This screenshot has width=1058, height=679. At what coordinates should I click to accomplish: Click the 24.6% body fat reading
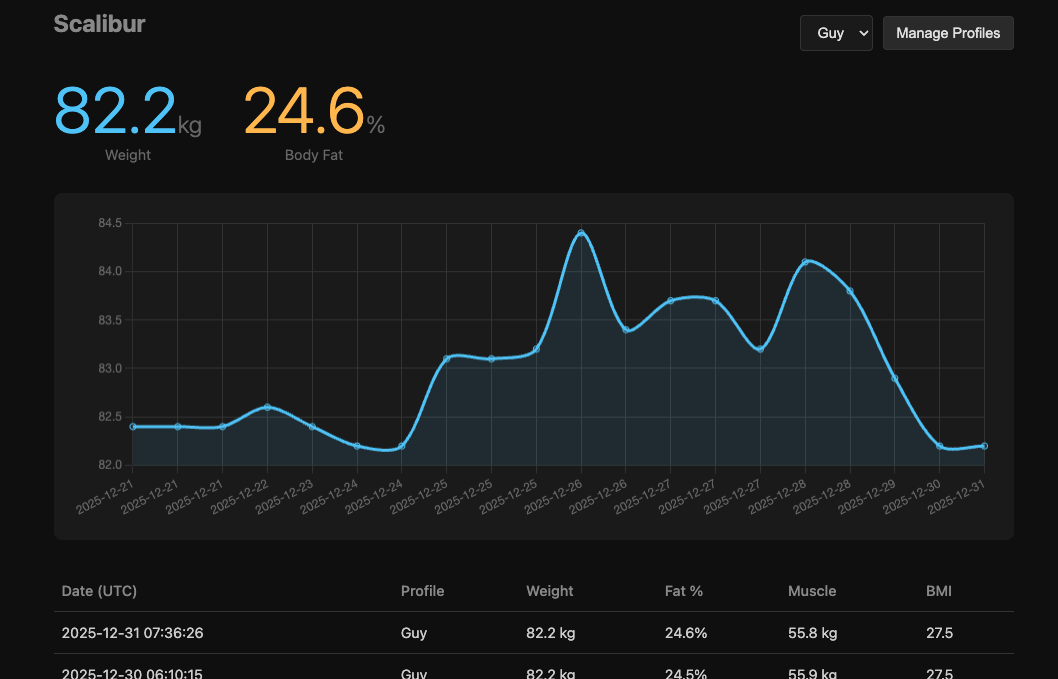313,112
